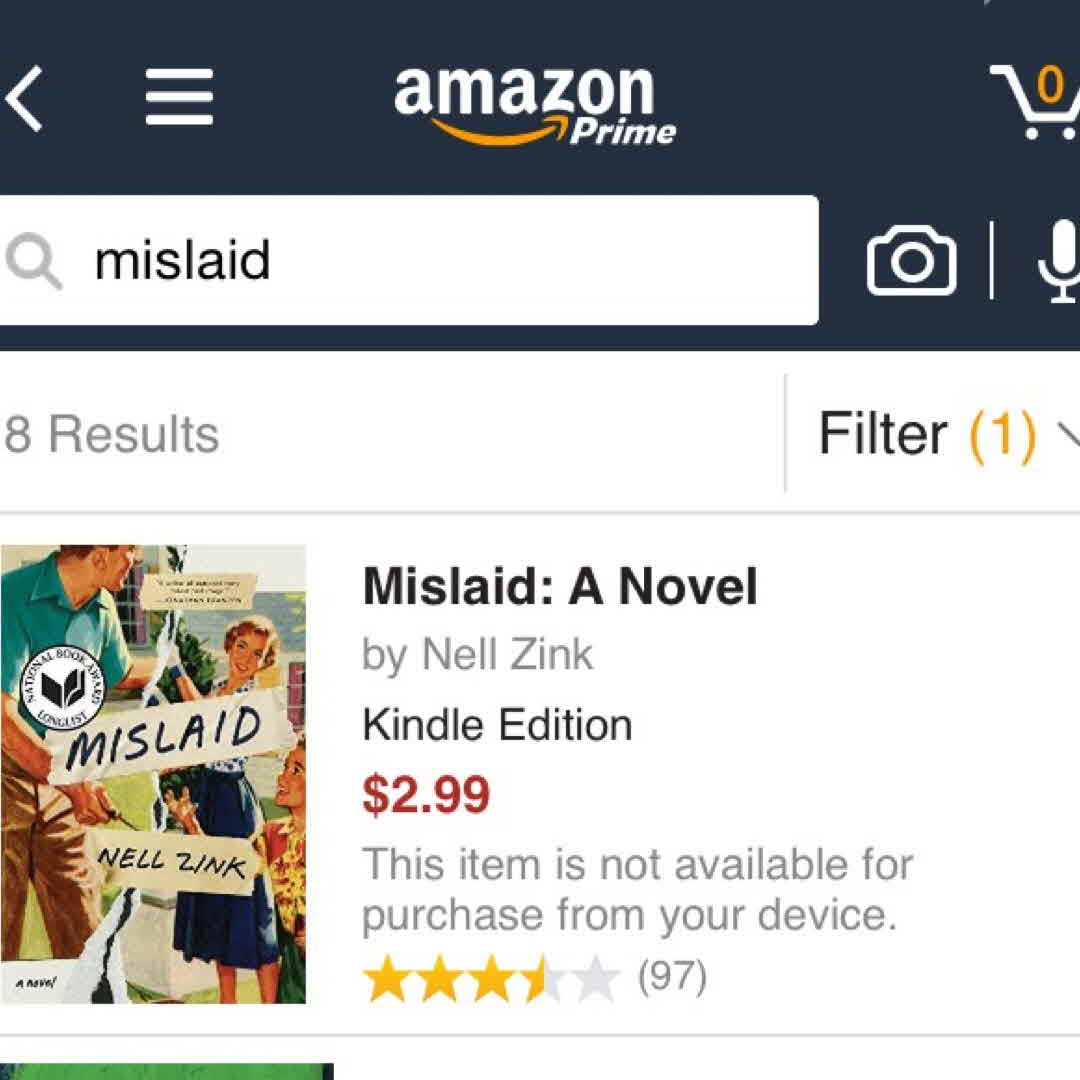Open the Mislaid book cover thumbnail

[x=153, y=773]
